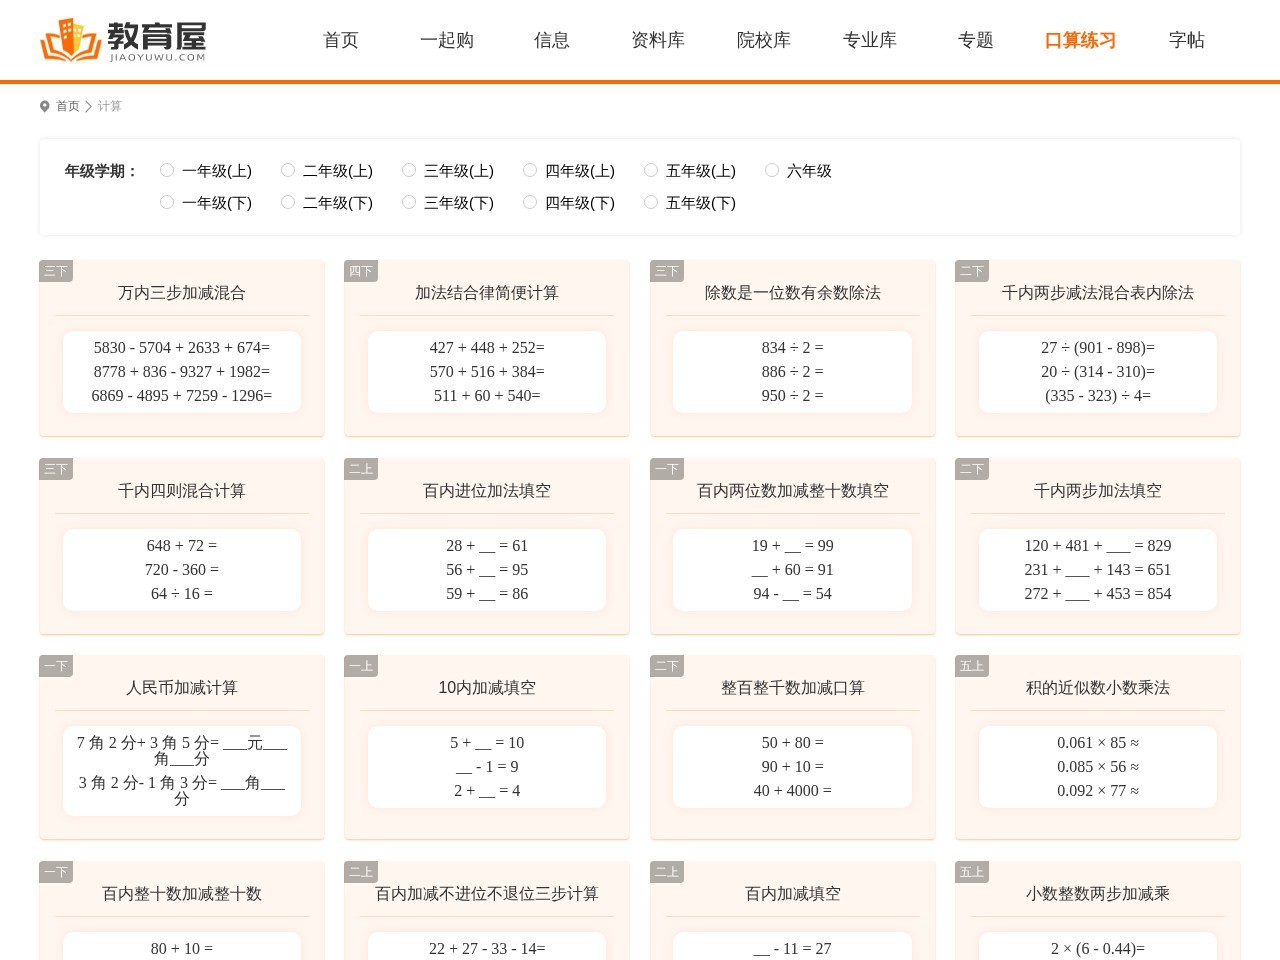This screenshot has width=1280, height=960.
Task: Go to the 信息 section
Action: click(x=552, y=40)
